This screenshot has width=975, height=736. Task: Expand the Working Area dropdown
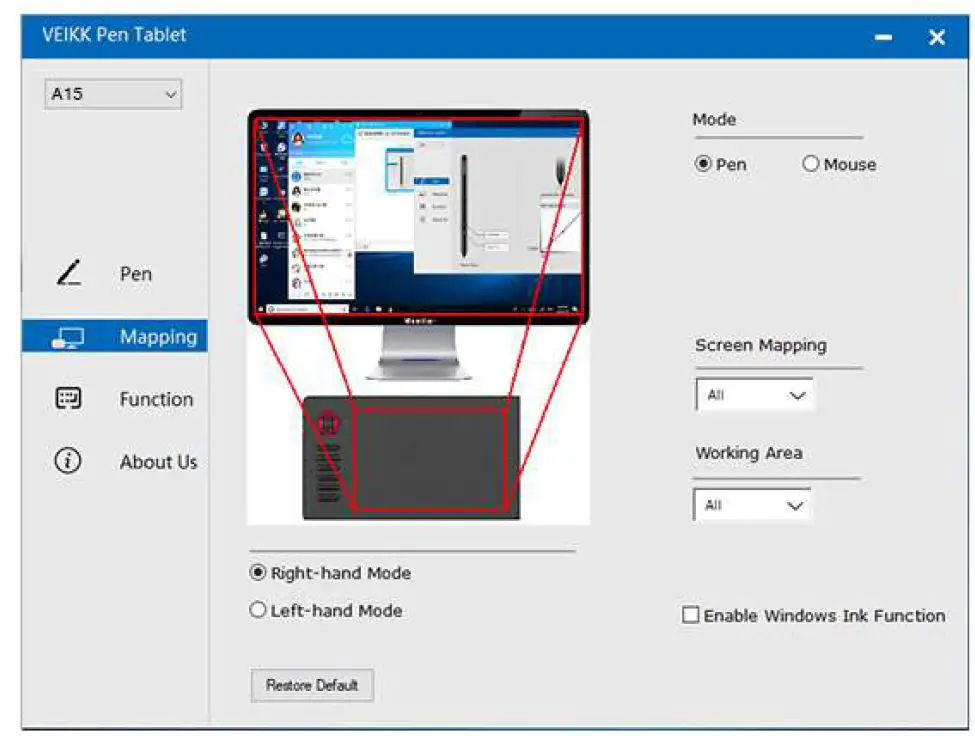[752, 505]
